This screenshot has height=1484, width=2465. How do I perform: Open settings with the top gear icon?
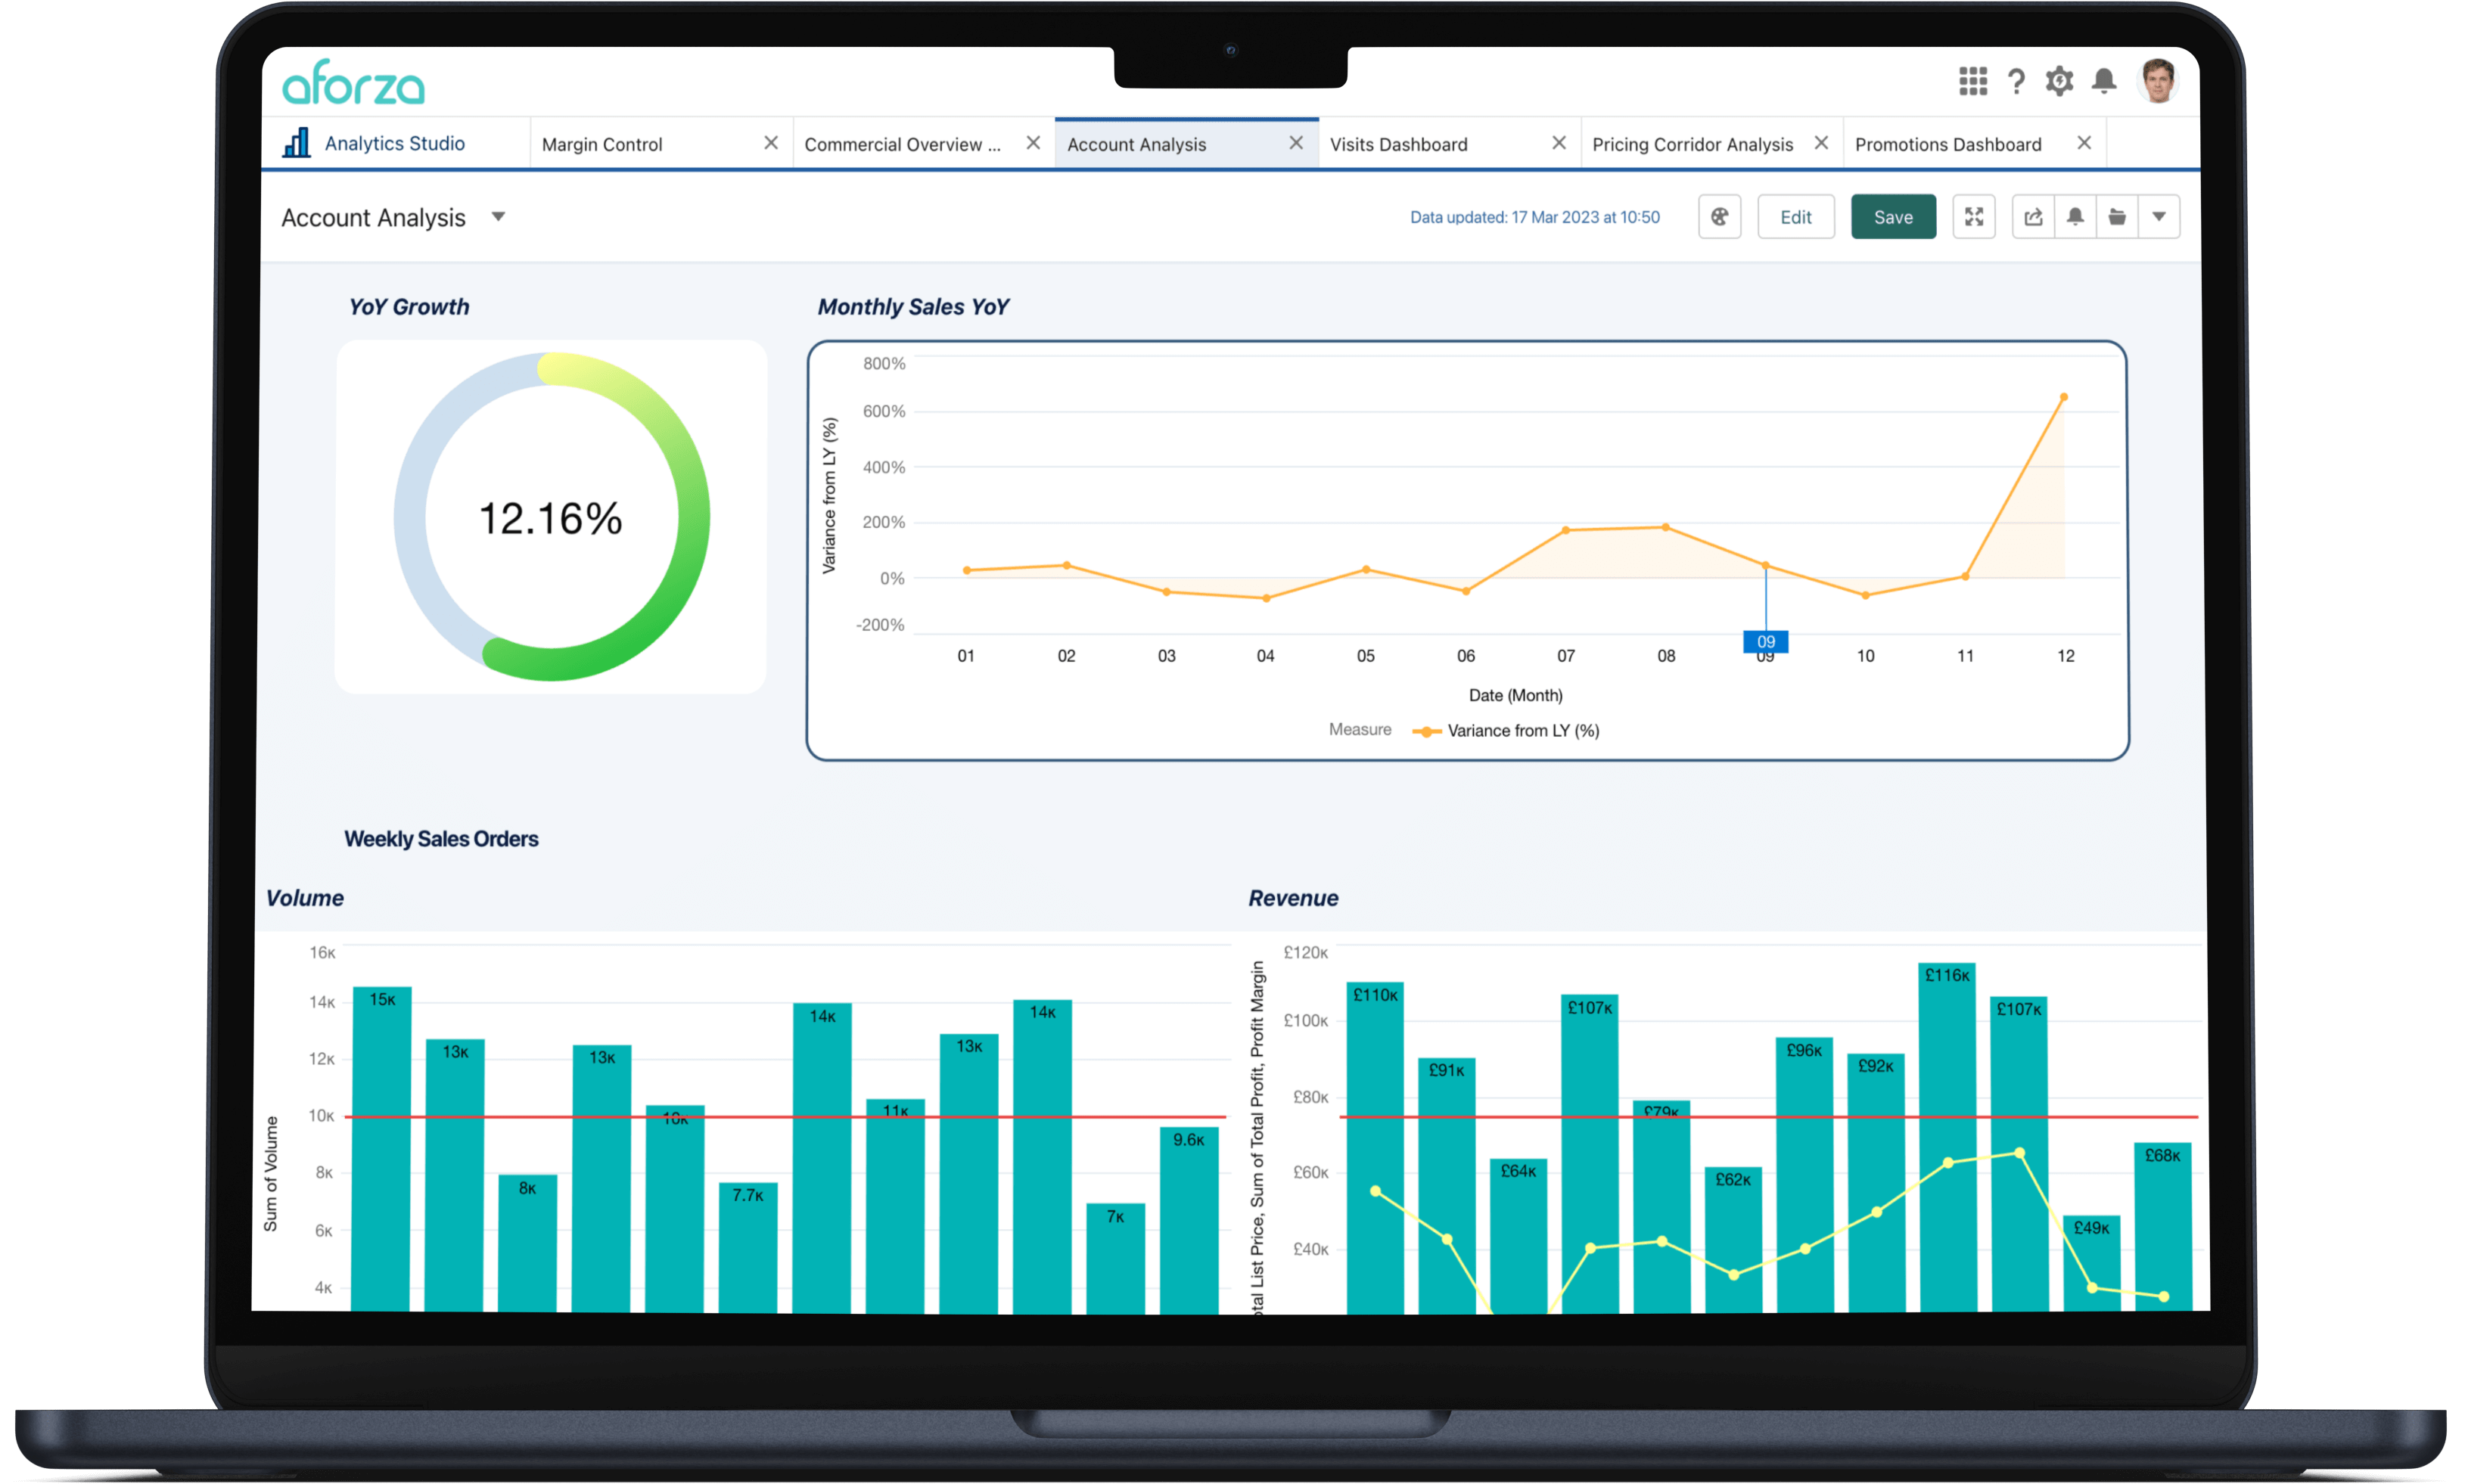[x=2059, y=81]
